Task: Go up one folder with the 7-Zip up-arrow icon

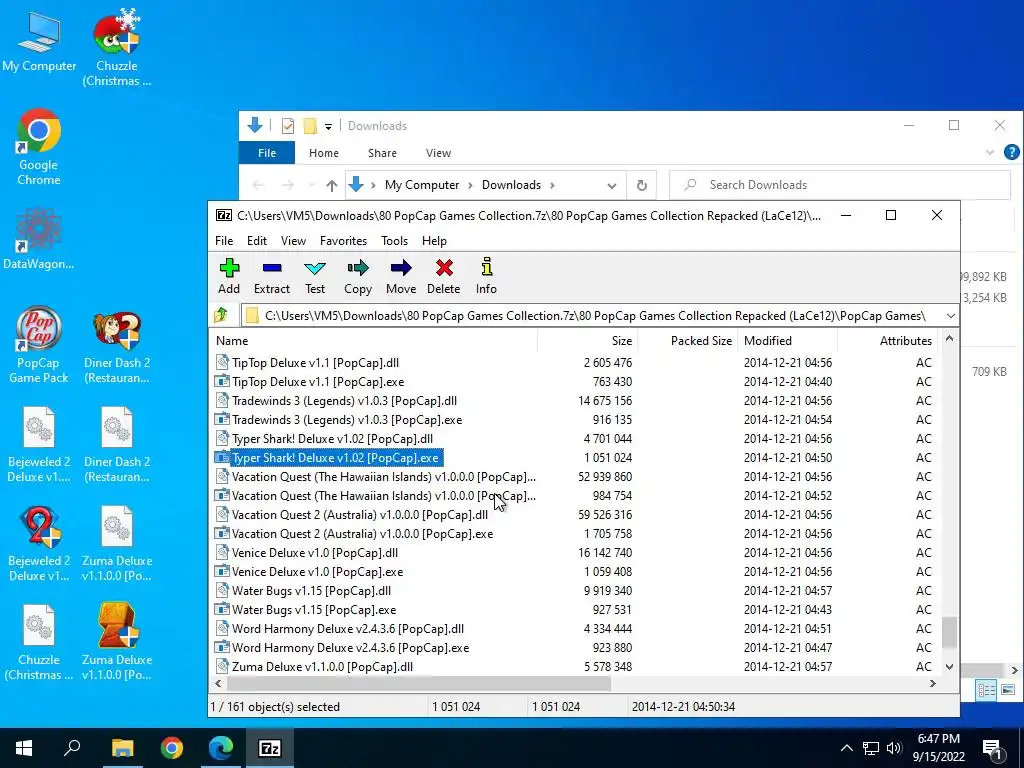Action: pyautogui.click(x=221, y=315)
